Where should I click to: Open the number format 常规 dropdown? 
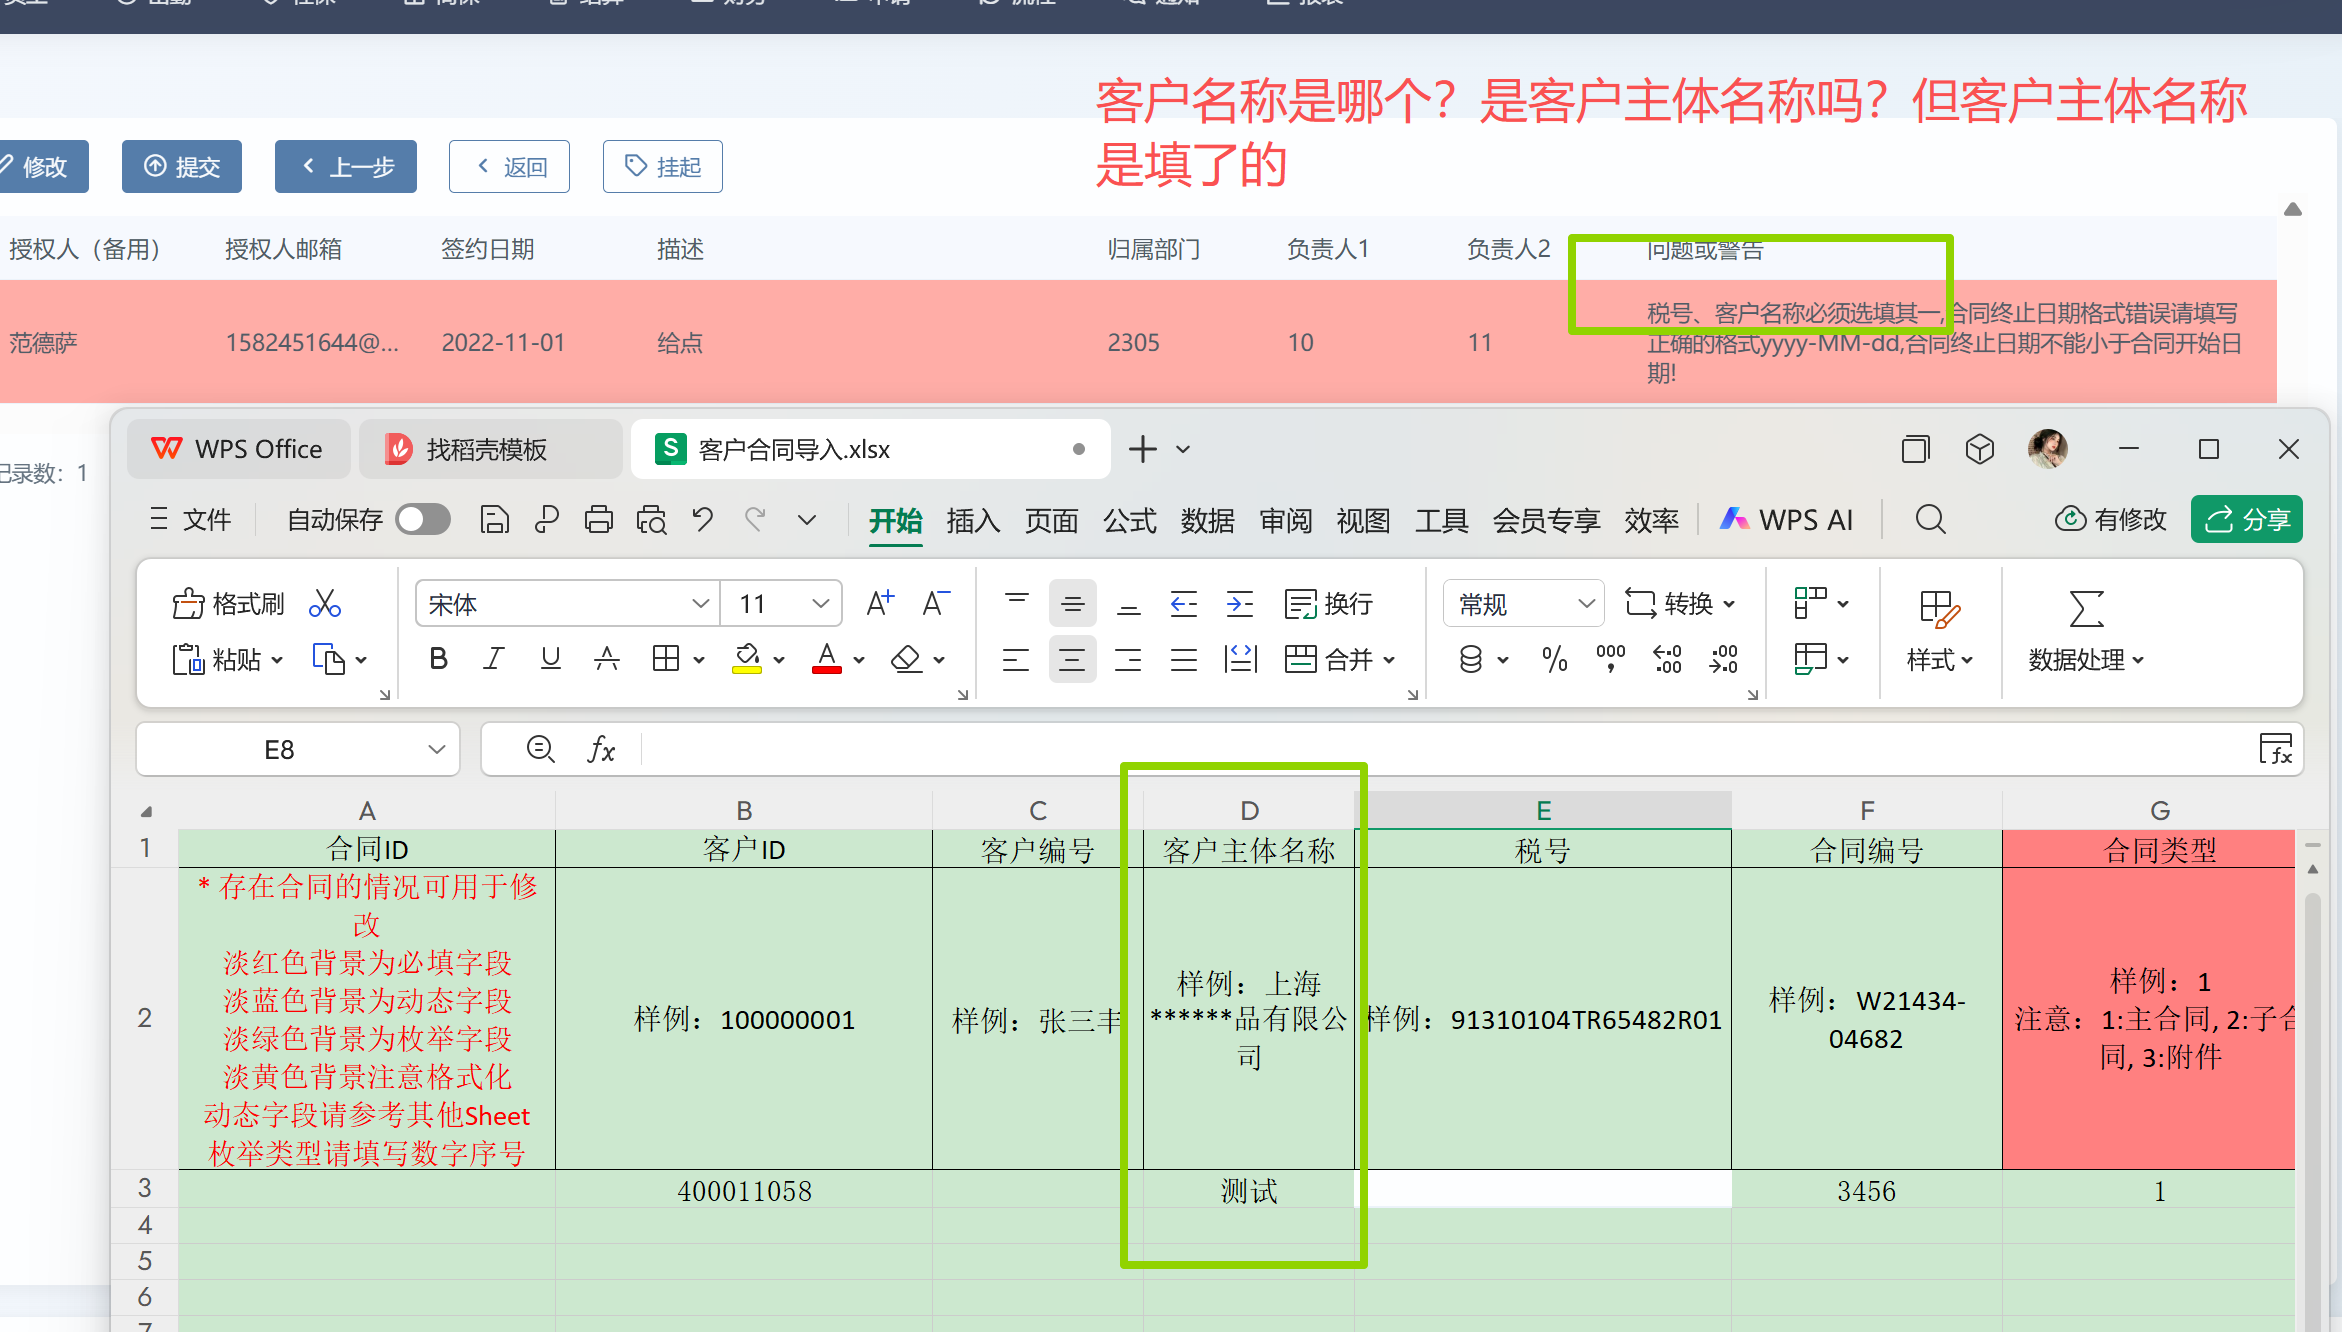1585,604
